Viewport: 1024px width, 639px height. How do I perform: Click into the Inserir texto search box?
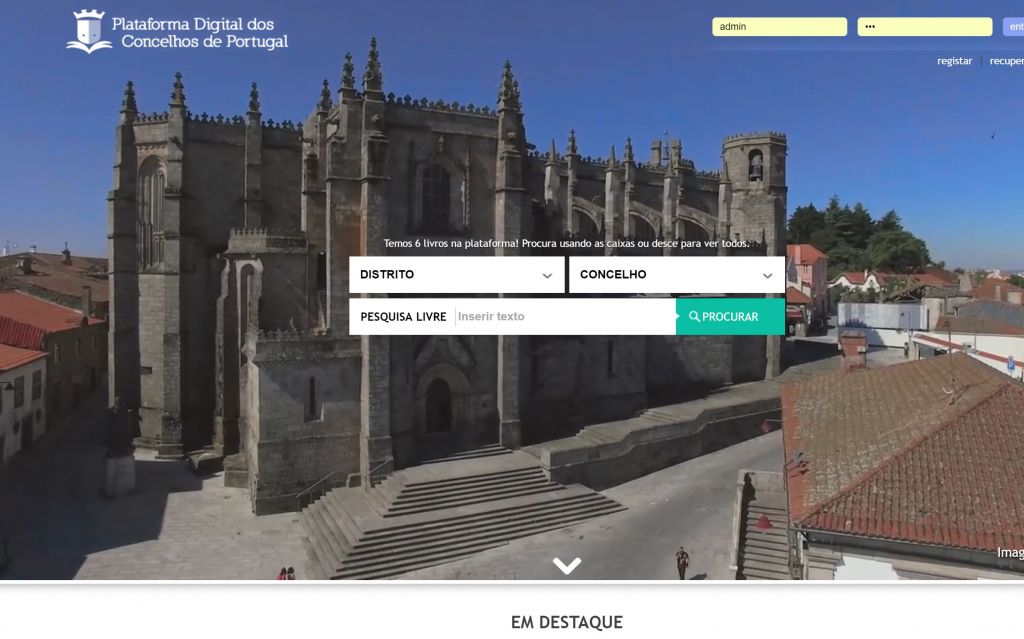click(564, 317)
